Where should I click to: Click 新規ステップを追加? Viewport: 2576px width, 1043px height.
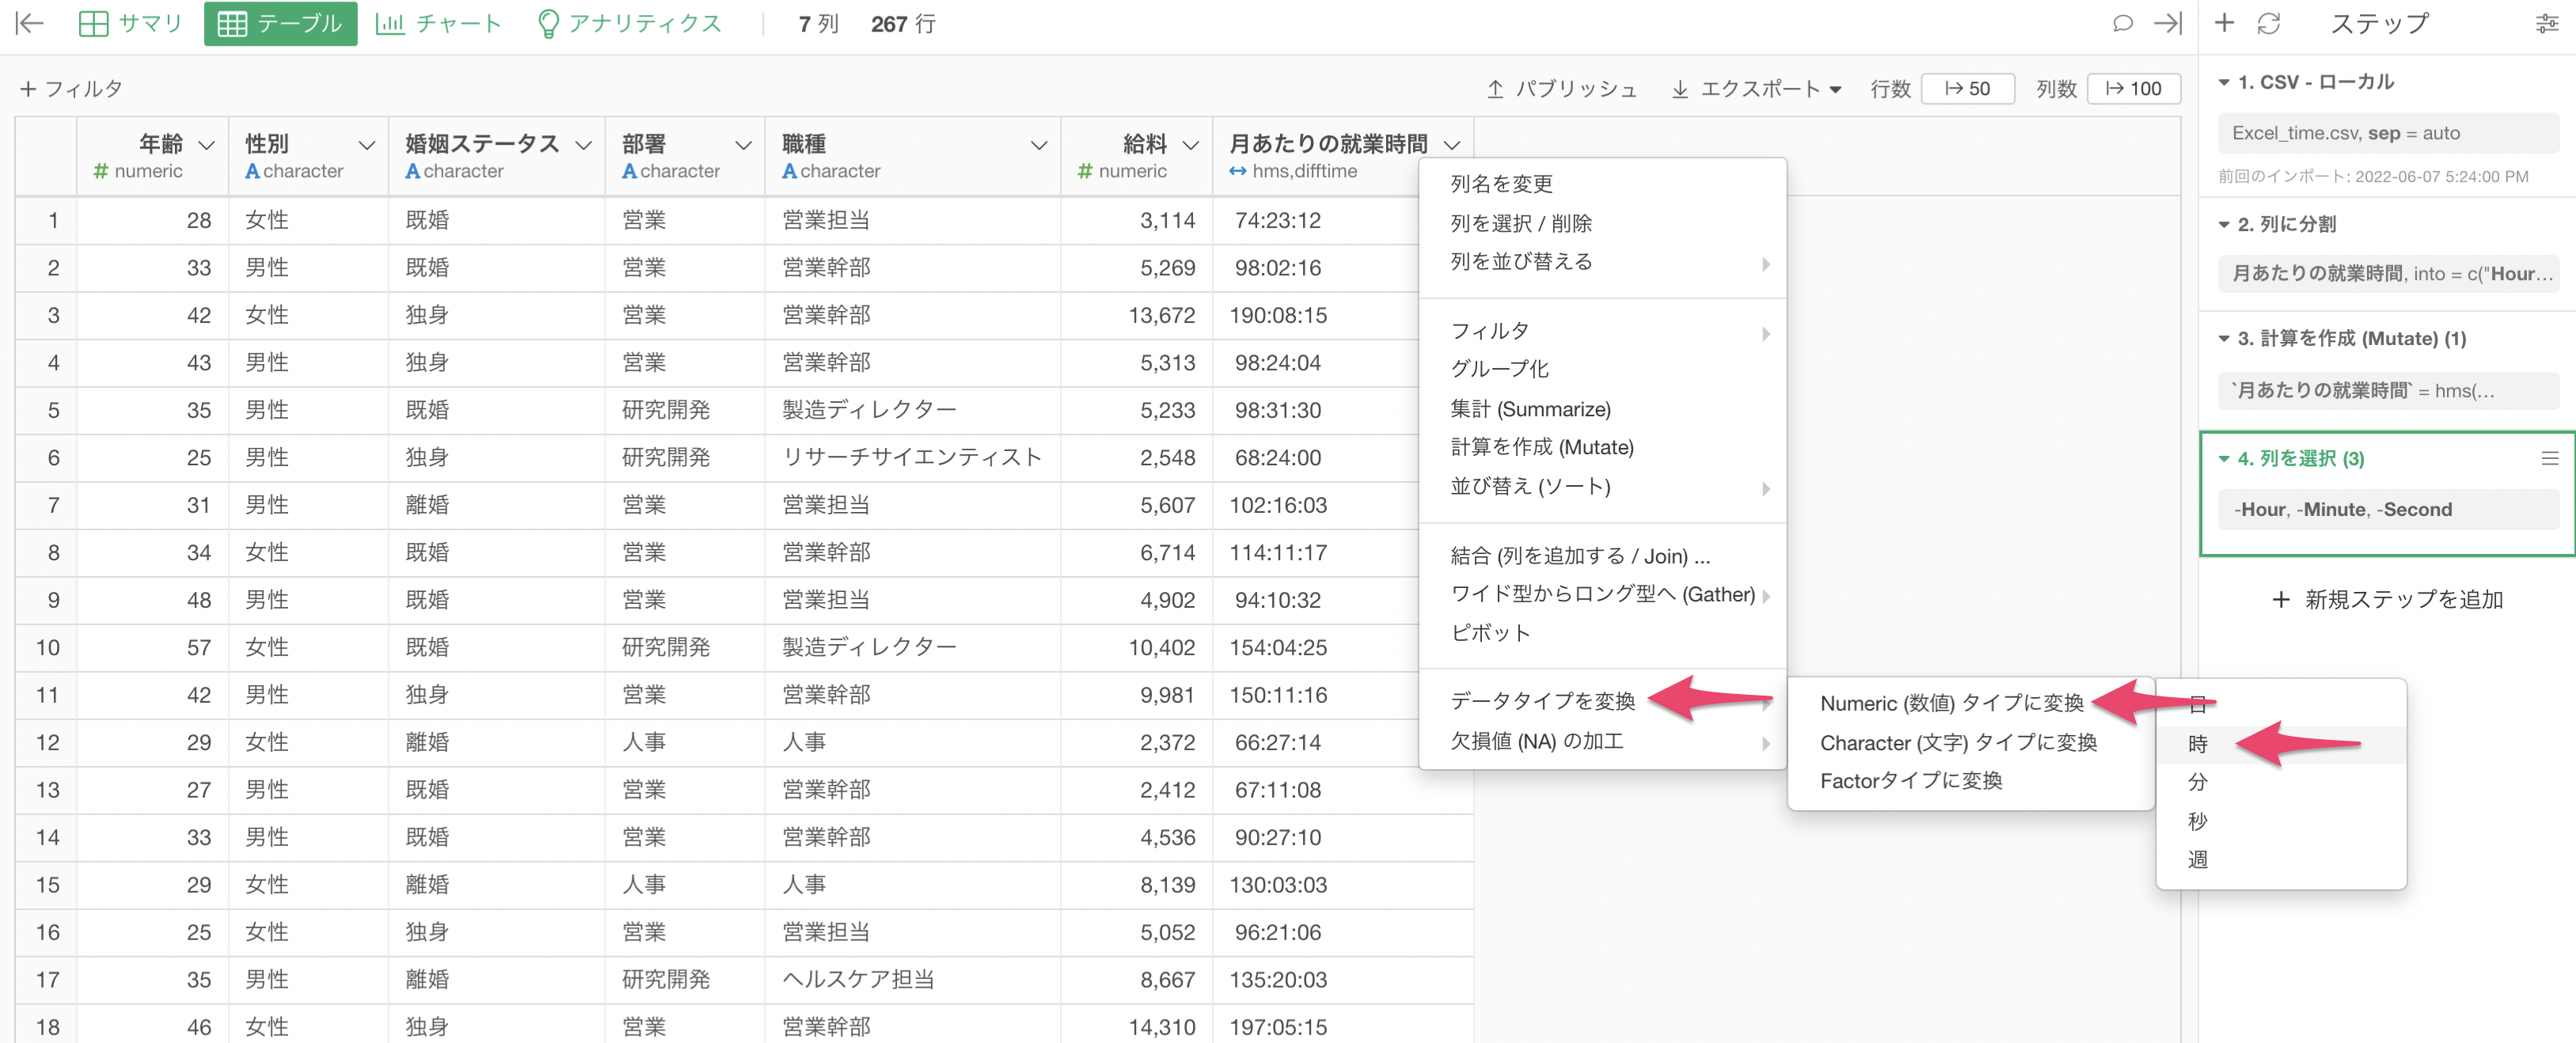pyautogui.click(x=2387, y=600)
